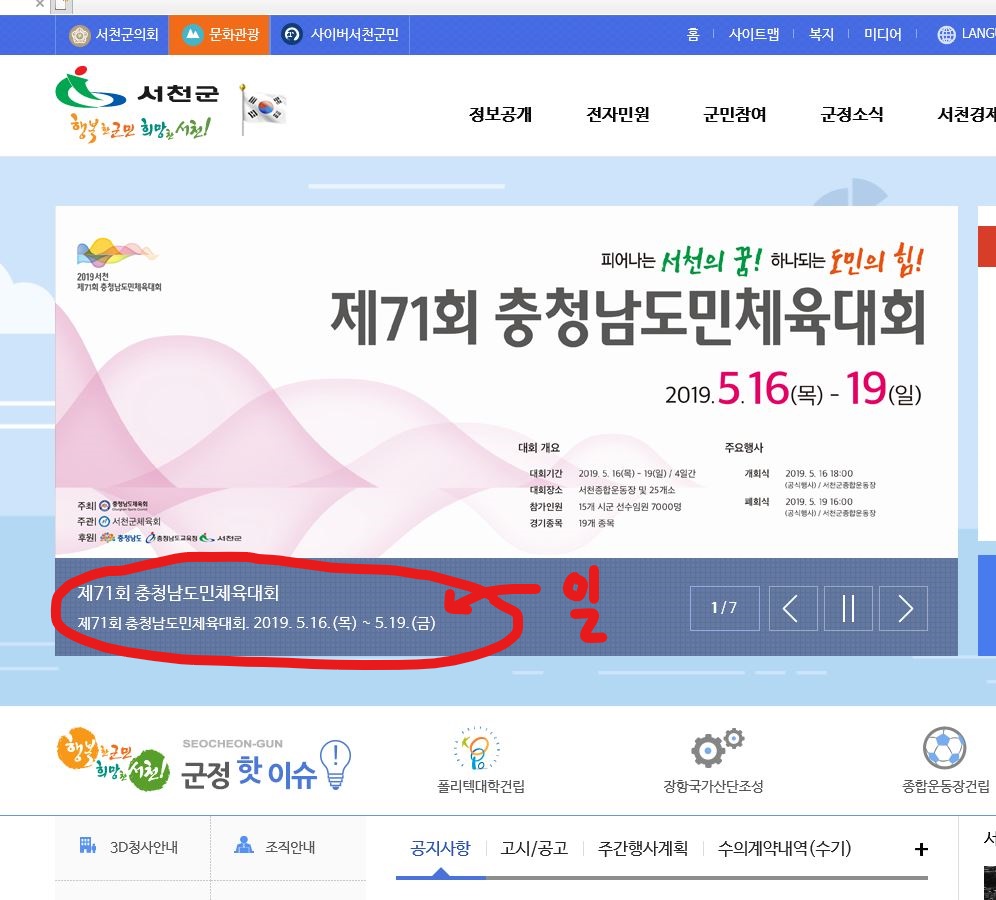The height and width of the screenshot is (900, 996).
Task: Open the 서천경제 main menu
Action: point(966,114)
